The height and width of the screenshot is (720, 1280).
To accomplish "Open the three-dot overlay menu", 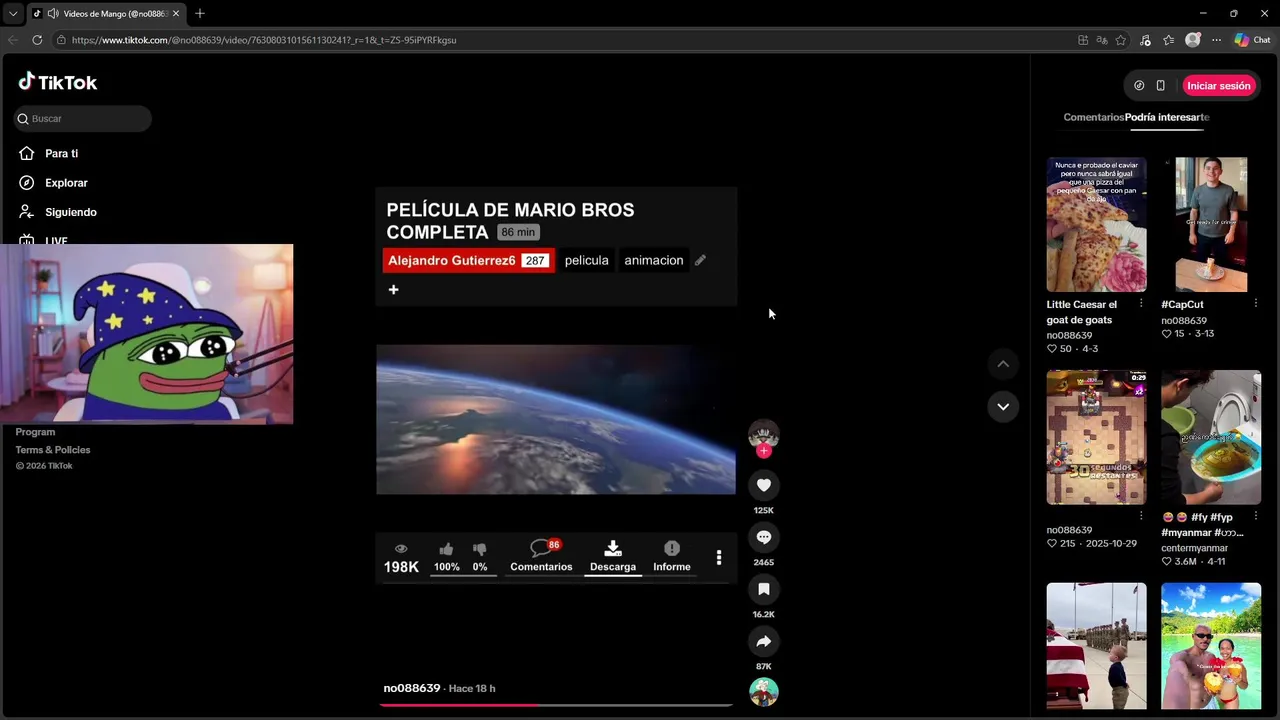I will click(x=719, y=558).
